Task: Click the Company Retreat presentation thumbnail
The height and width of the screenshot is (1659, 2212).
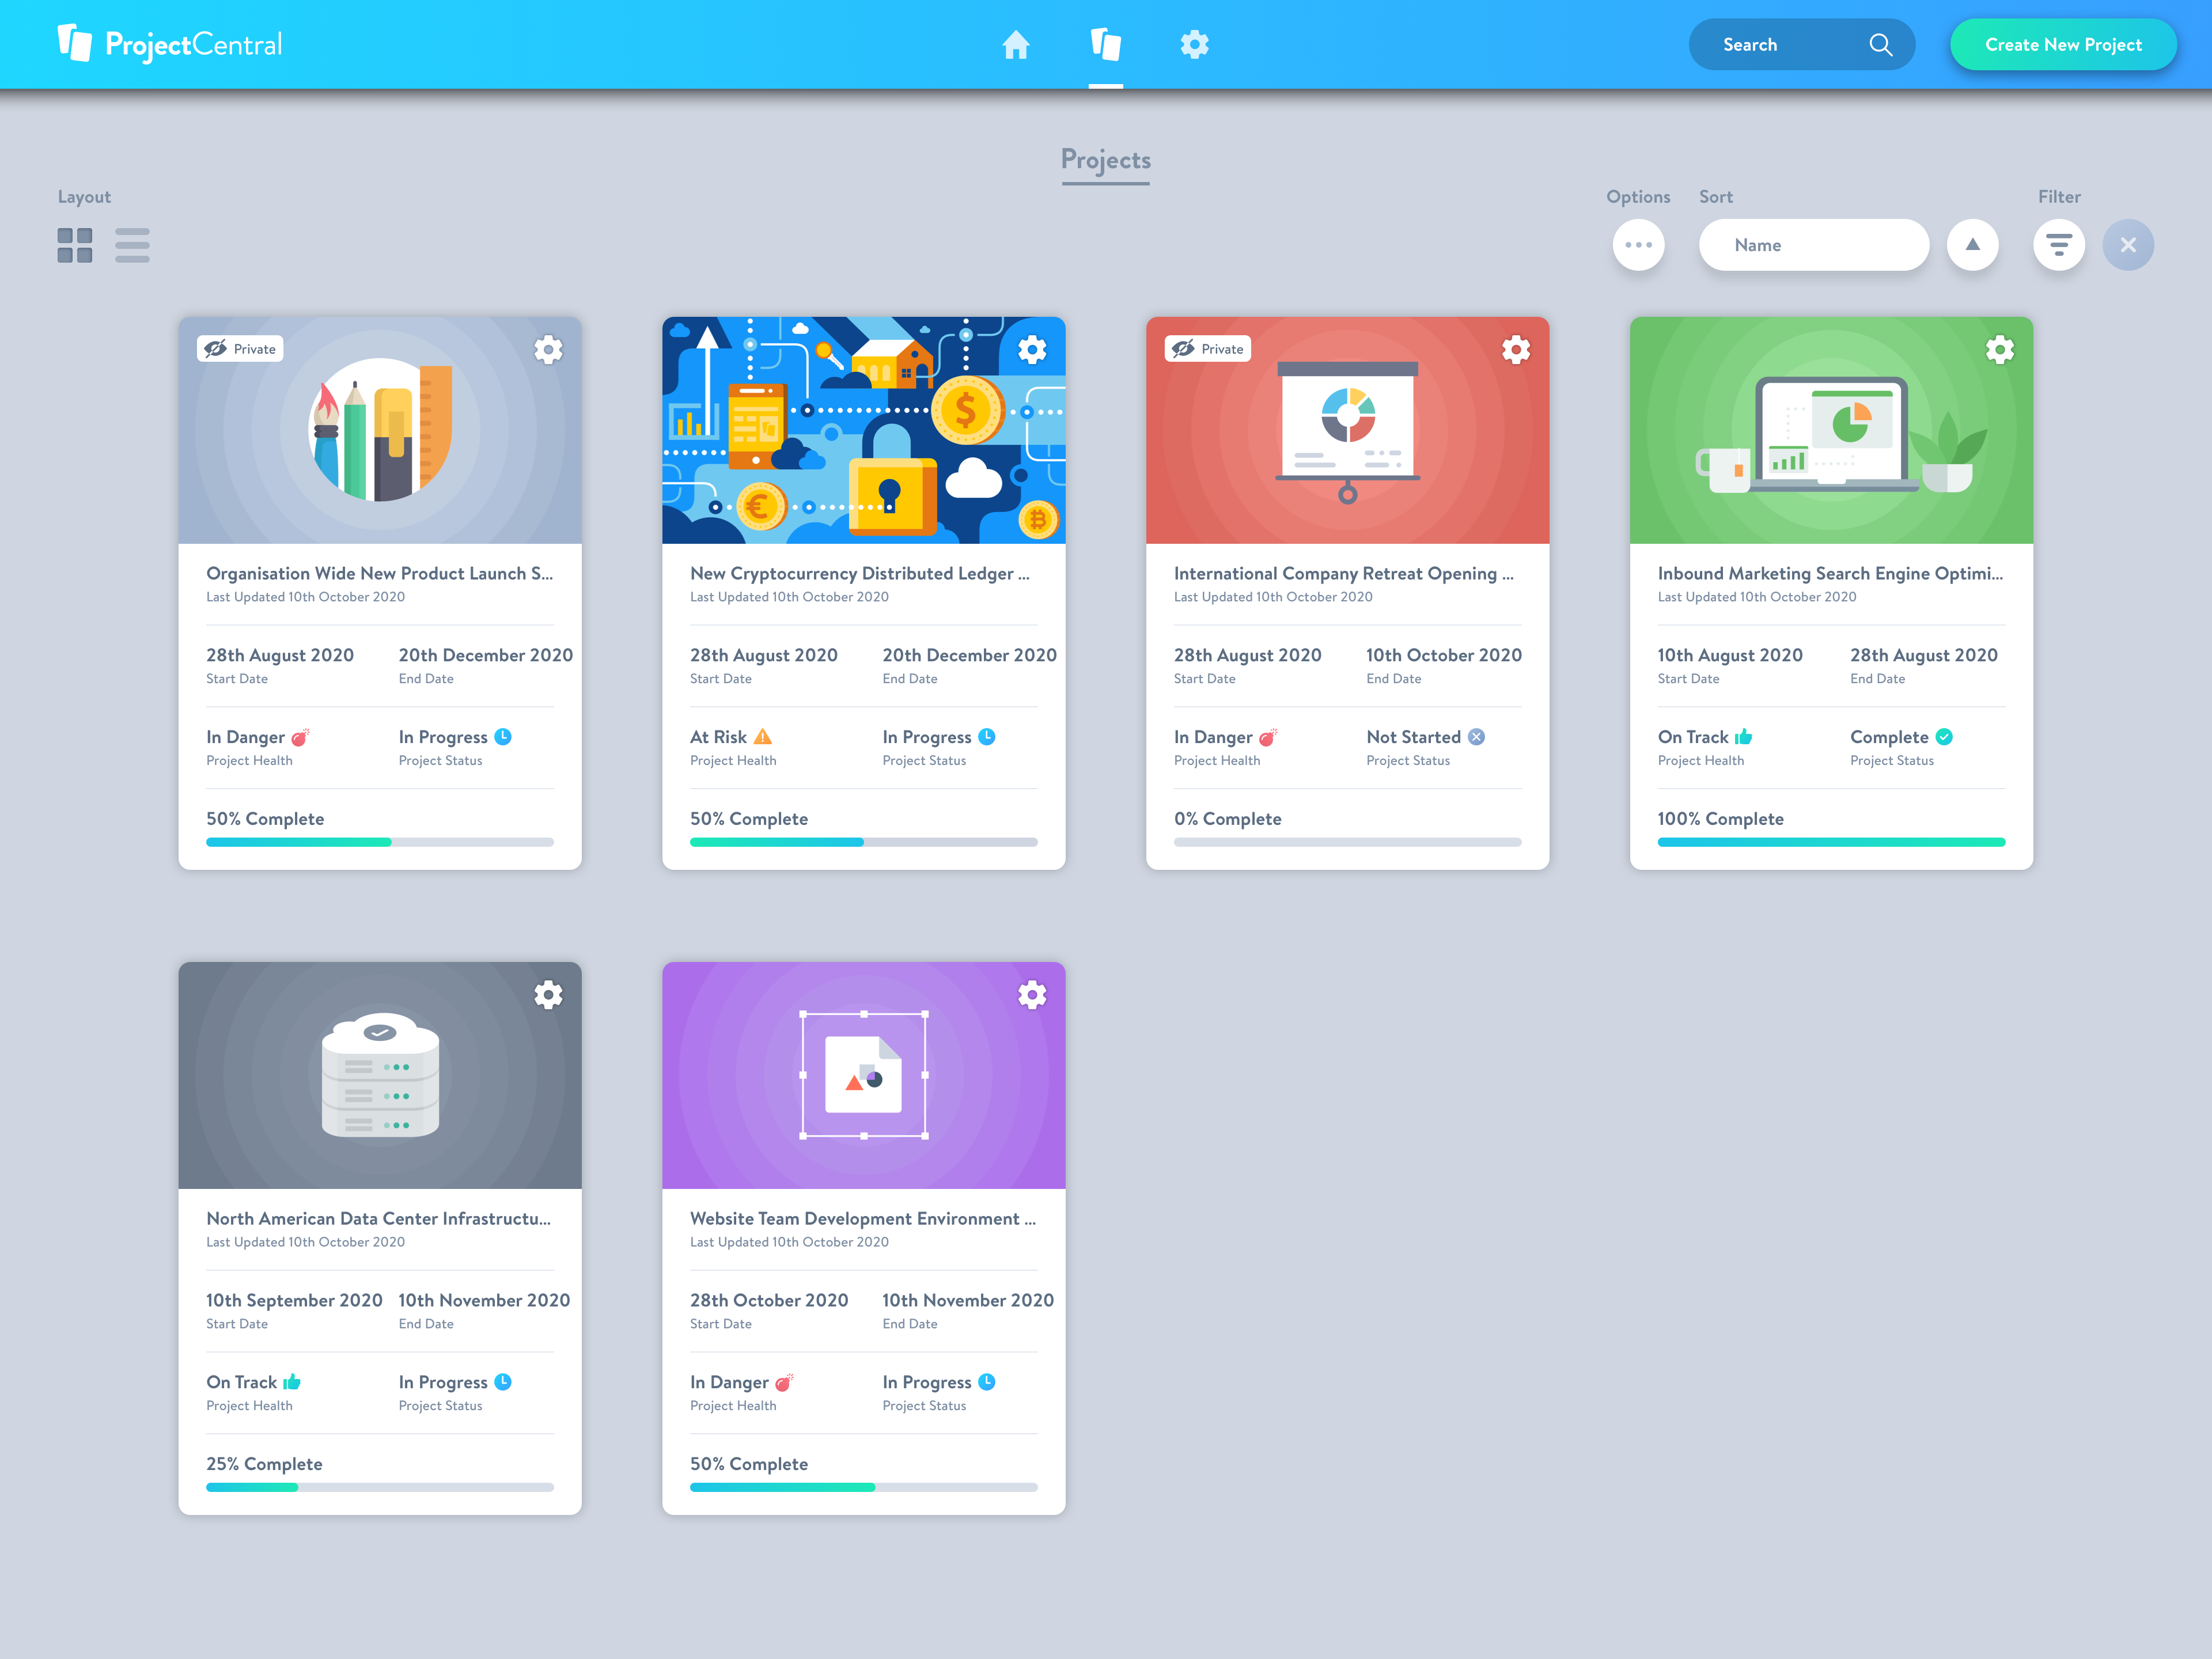Action: [x=1348, y=430]
